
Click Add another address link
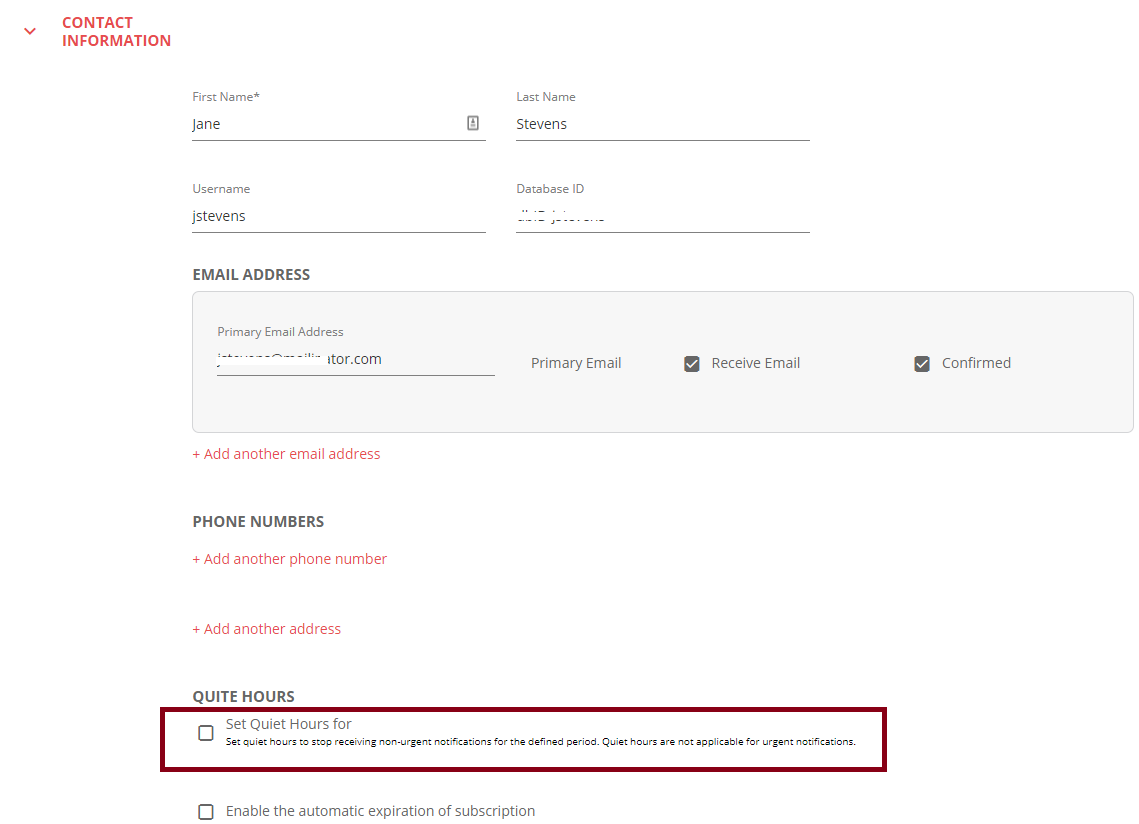click(267, 629)
